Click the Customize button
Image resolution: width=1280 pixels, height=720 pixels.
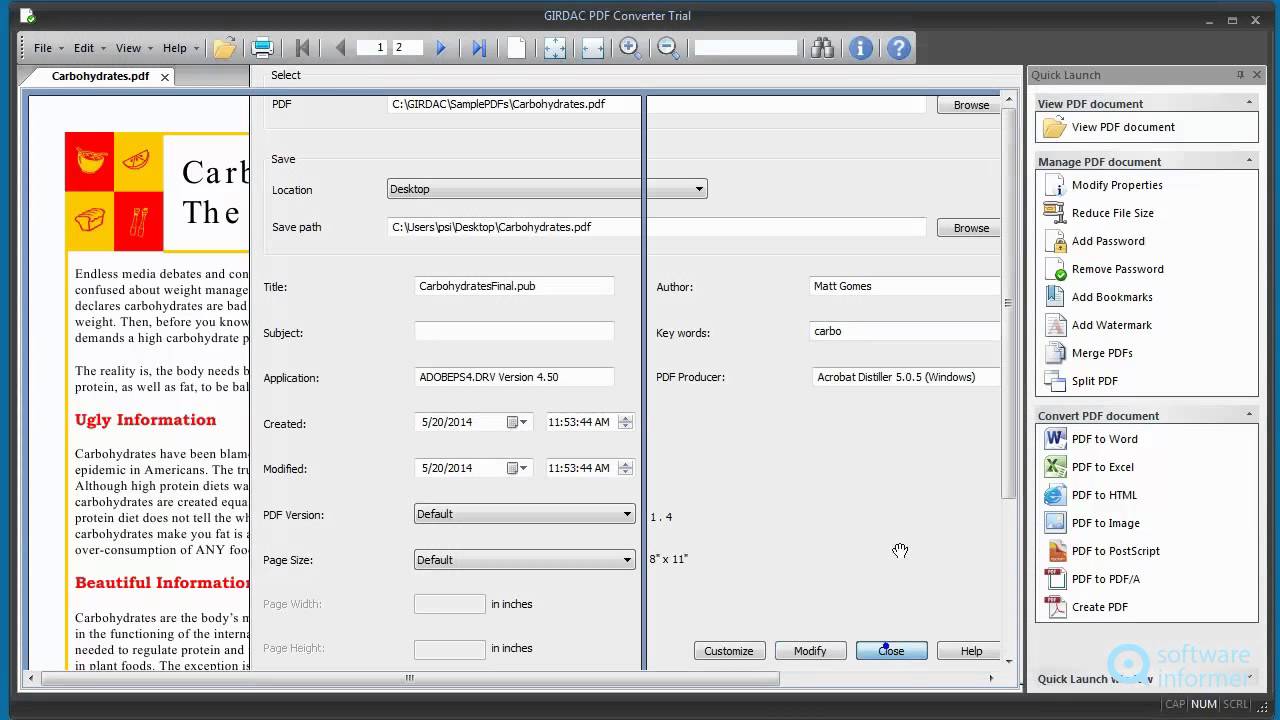(x=729, y=651)
